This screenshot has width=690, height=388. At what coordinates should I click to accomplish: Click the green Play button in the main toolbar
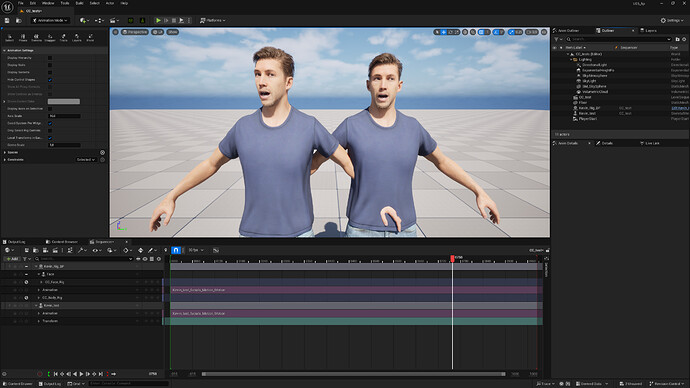158,20
